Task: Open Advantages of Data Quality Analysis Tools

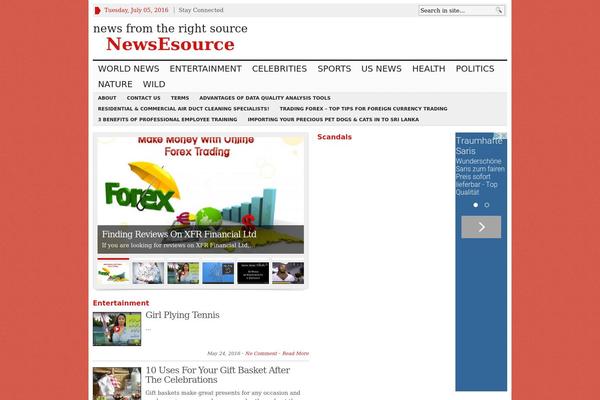Action: 265,98
